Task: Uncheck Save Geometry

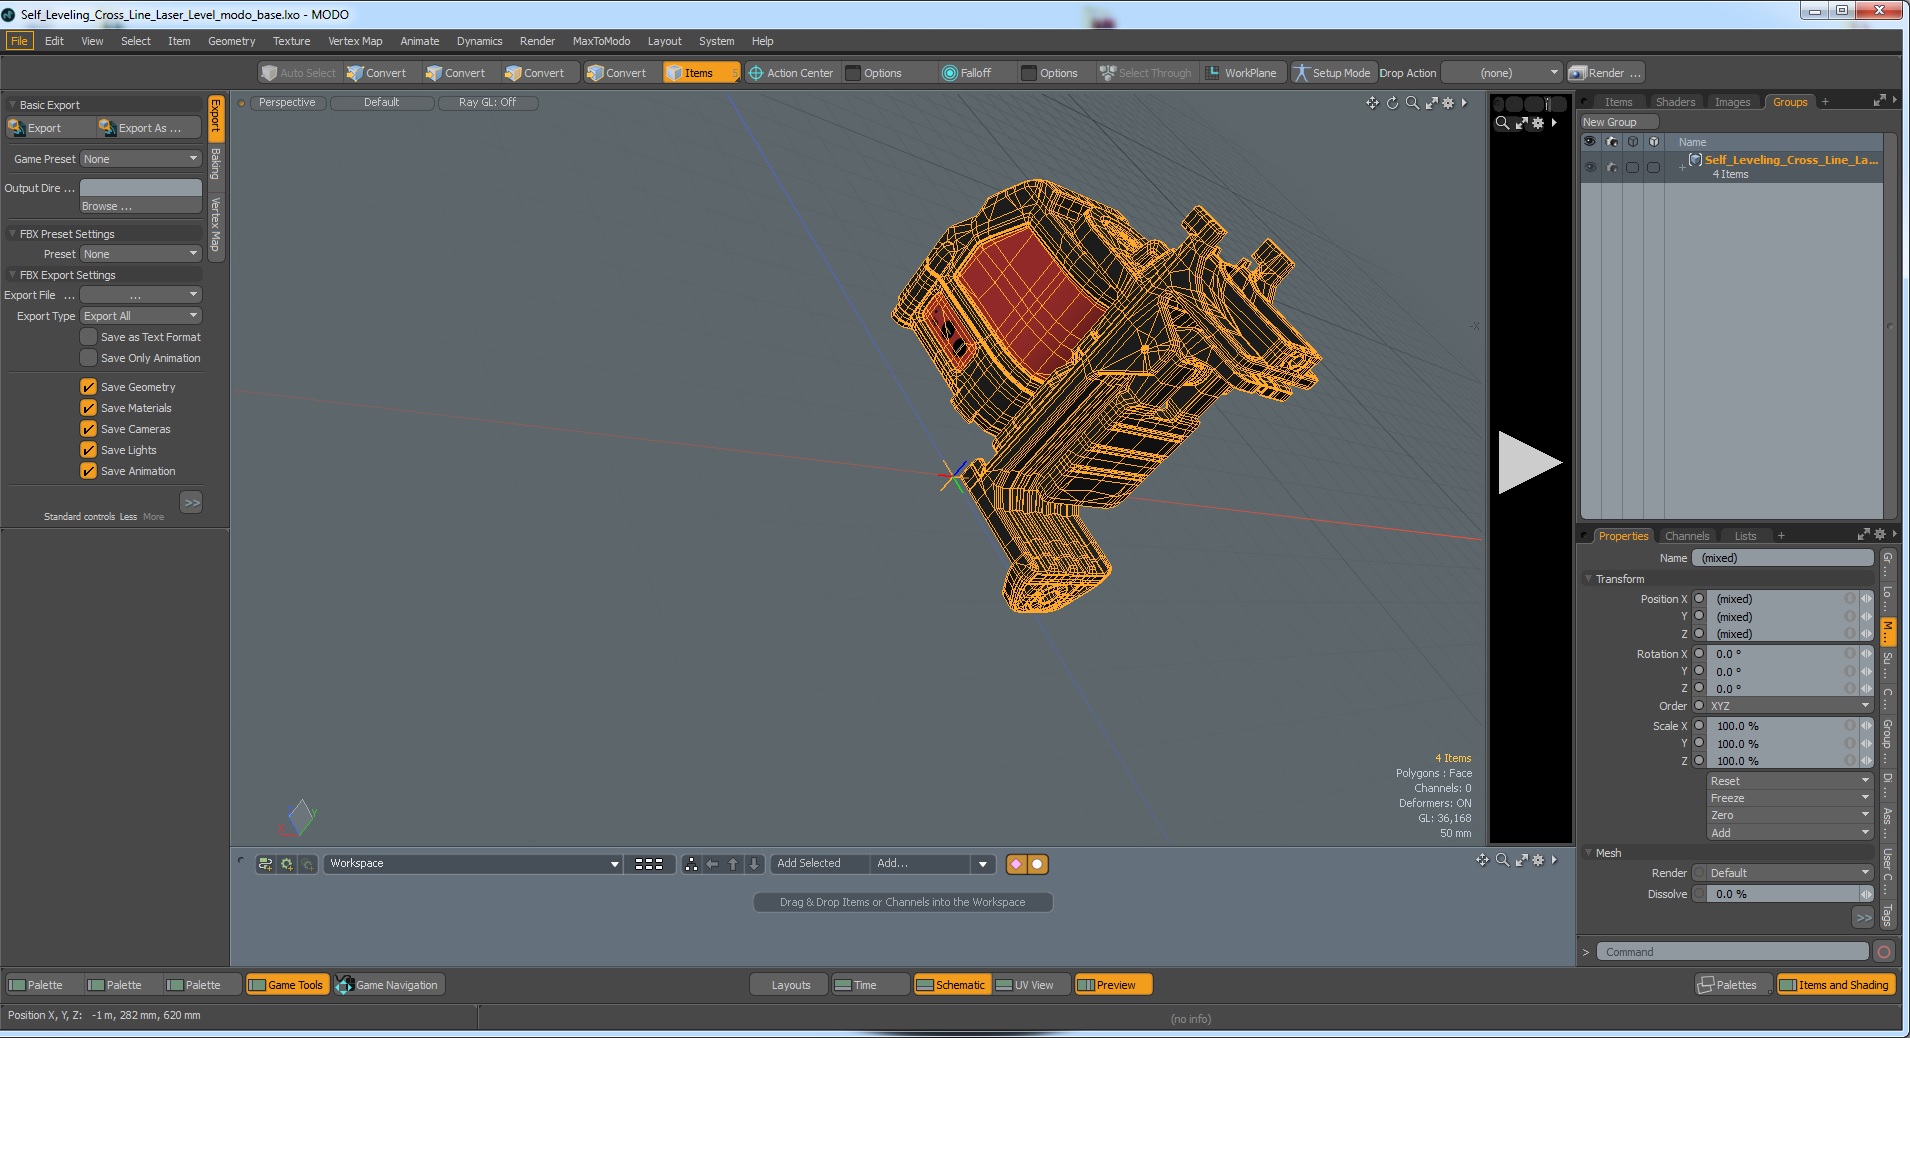Action: 89,387
